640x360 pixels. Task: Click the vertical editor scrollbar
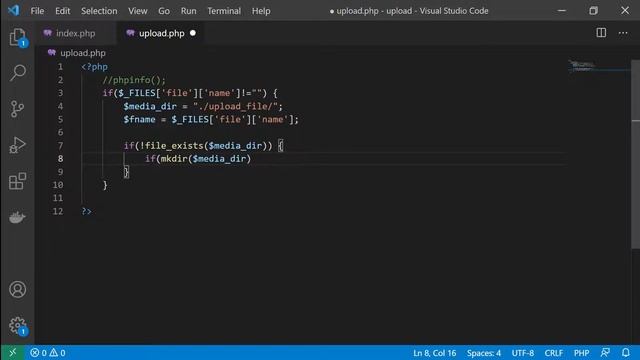coord(636,154)
